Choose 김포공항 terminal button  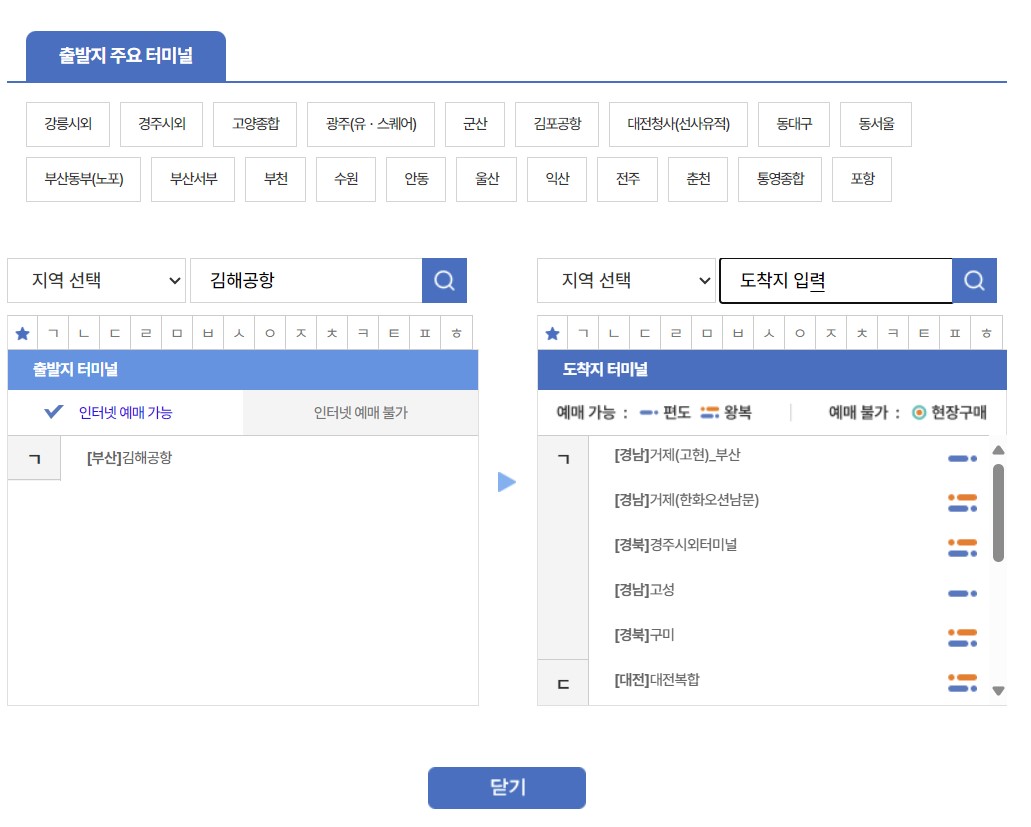[557, 124]
